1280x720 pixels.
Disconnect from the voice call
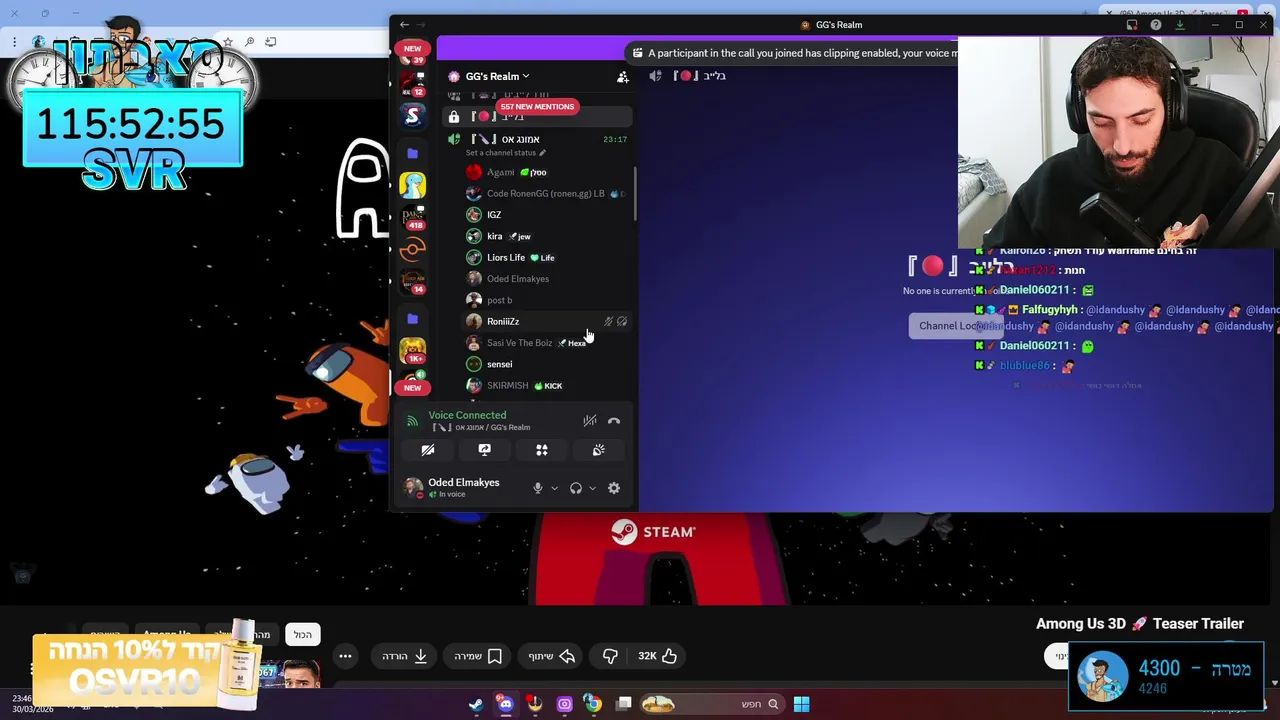pos(614,421)
